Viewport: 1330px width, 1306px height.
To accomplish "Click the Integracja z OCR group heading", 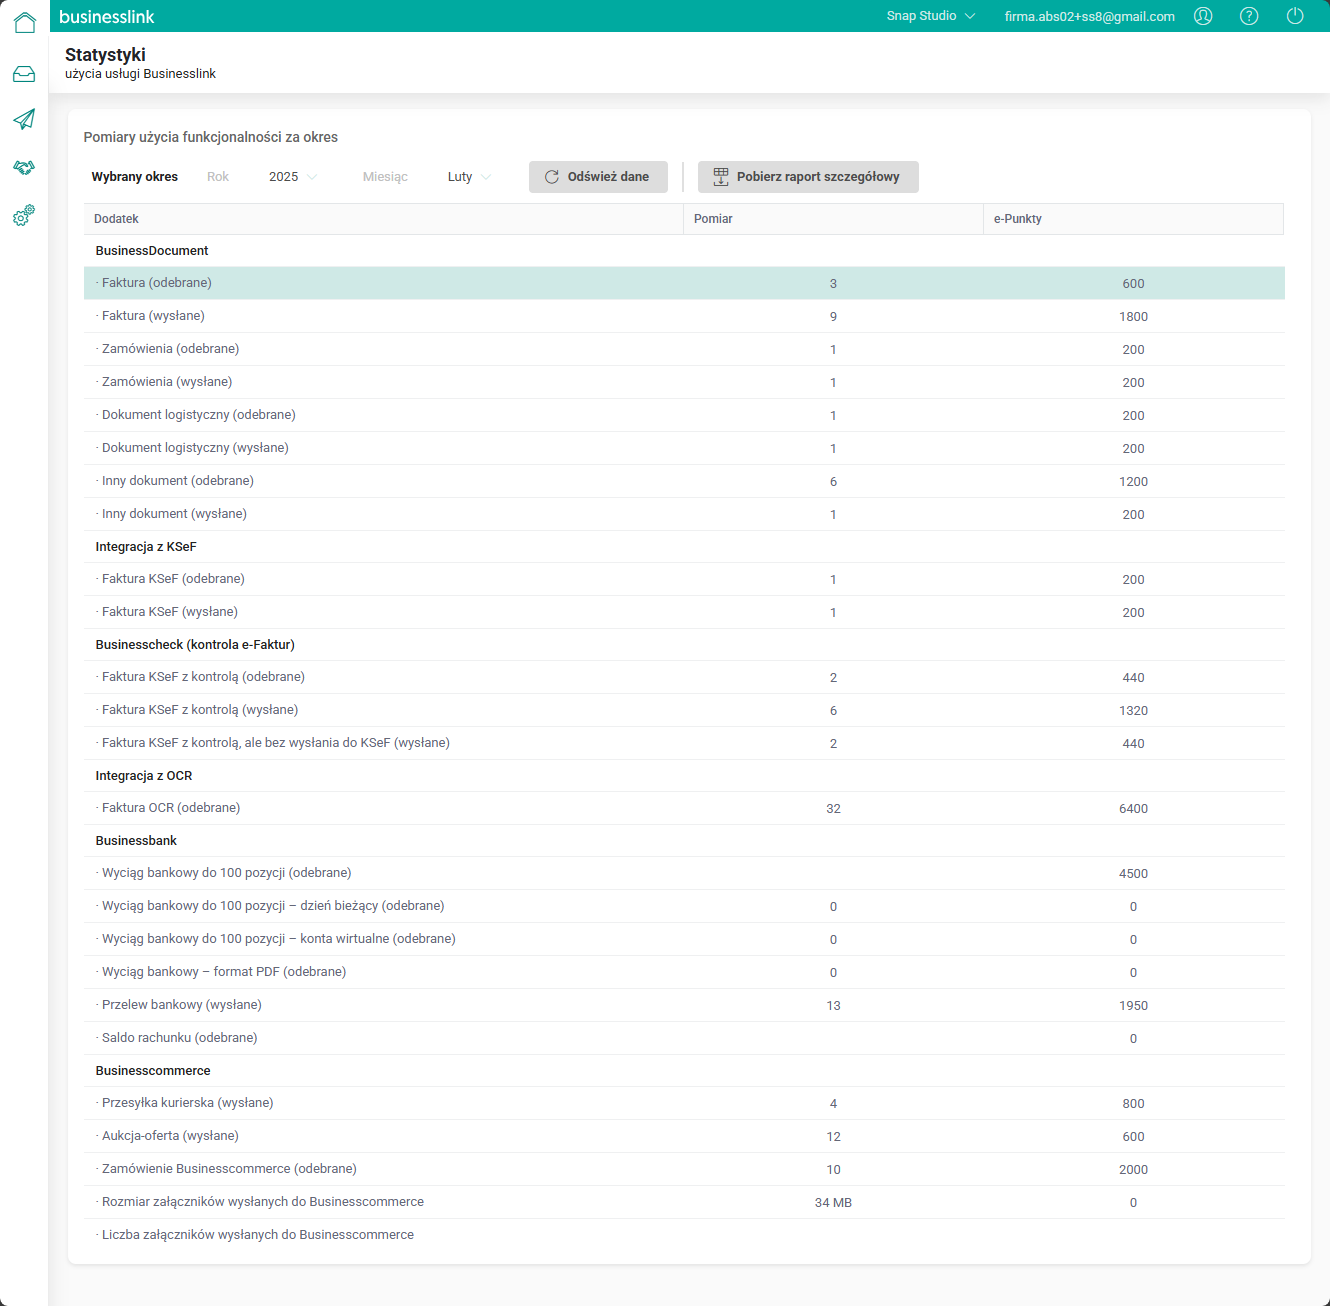I will 144,776.
